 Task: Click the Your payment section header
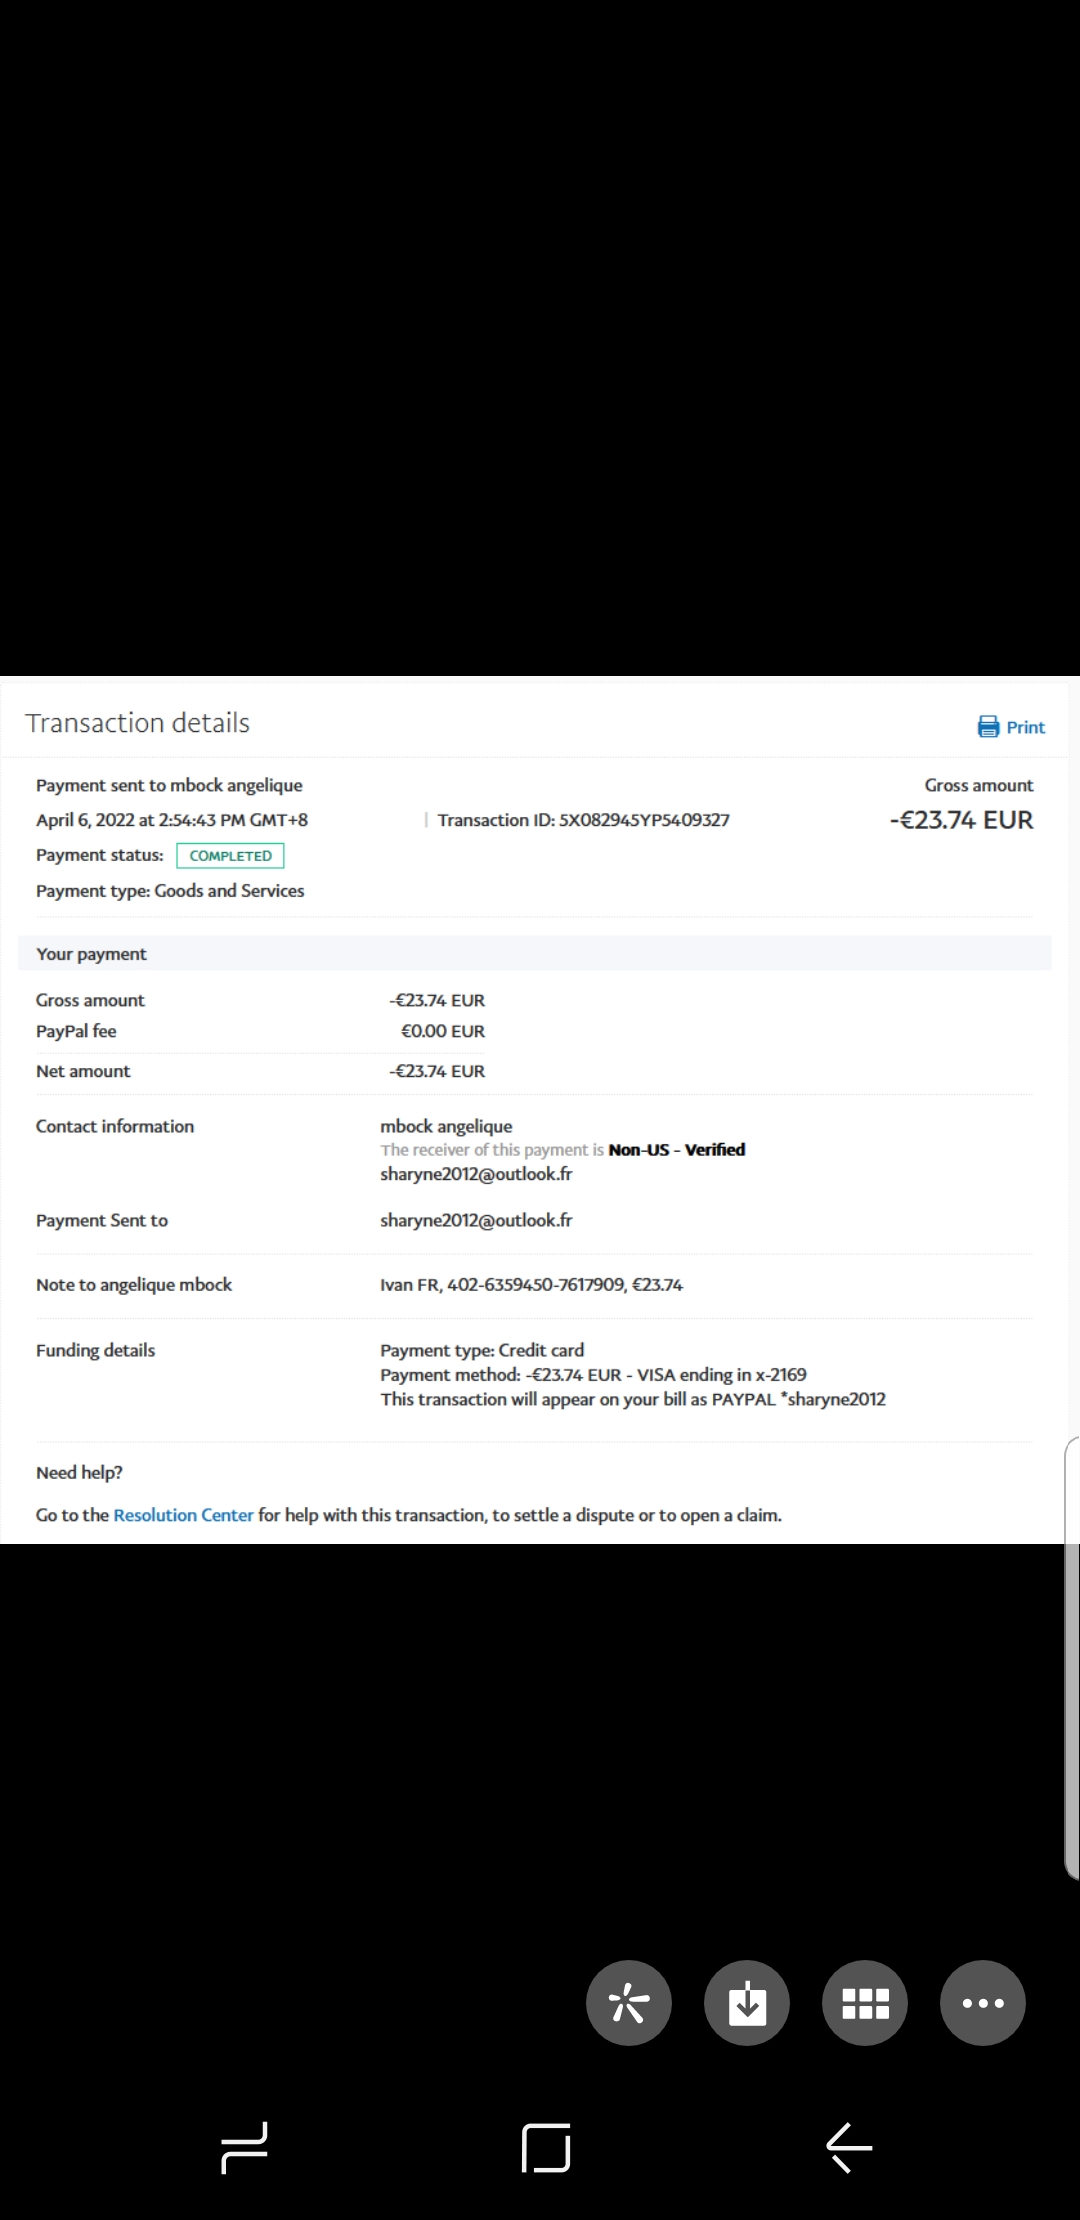(x=535, y=954)
